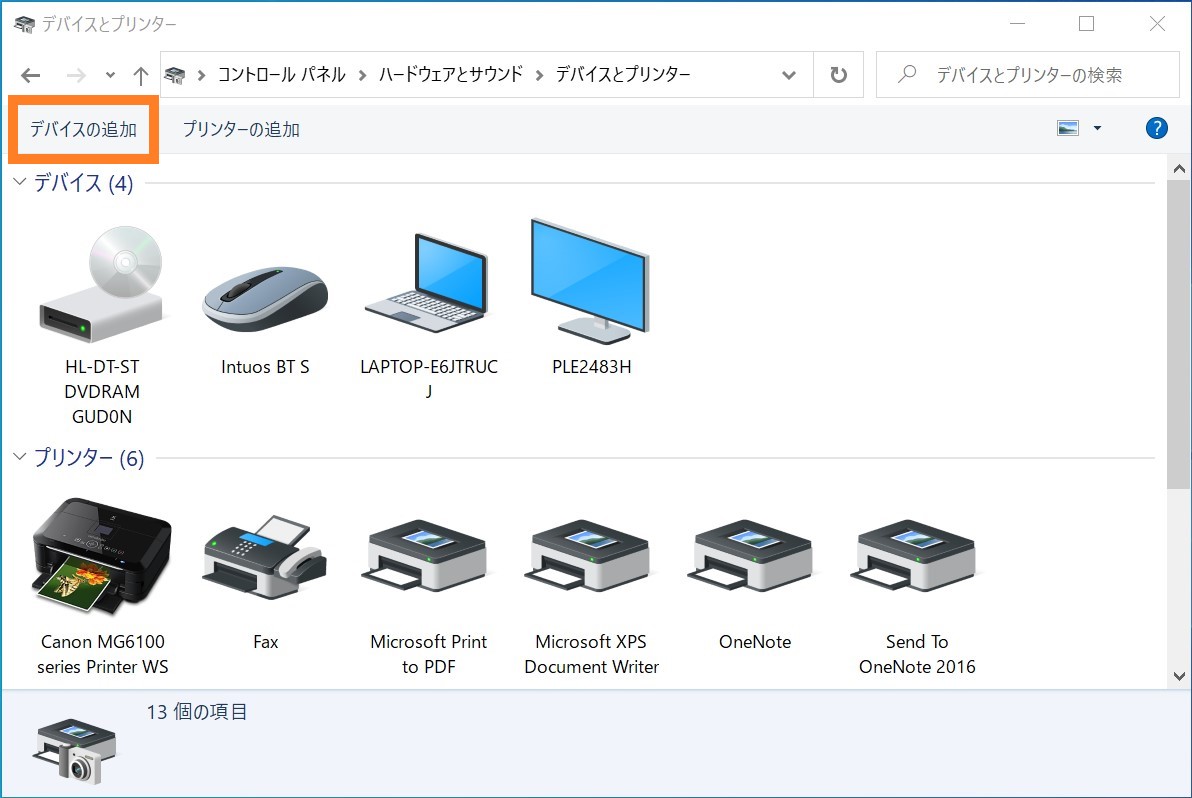Click the vertical scrollbar thumb

pyautogui.click(x=1179, y=334)
